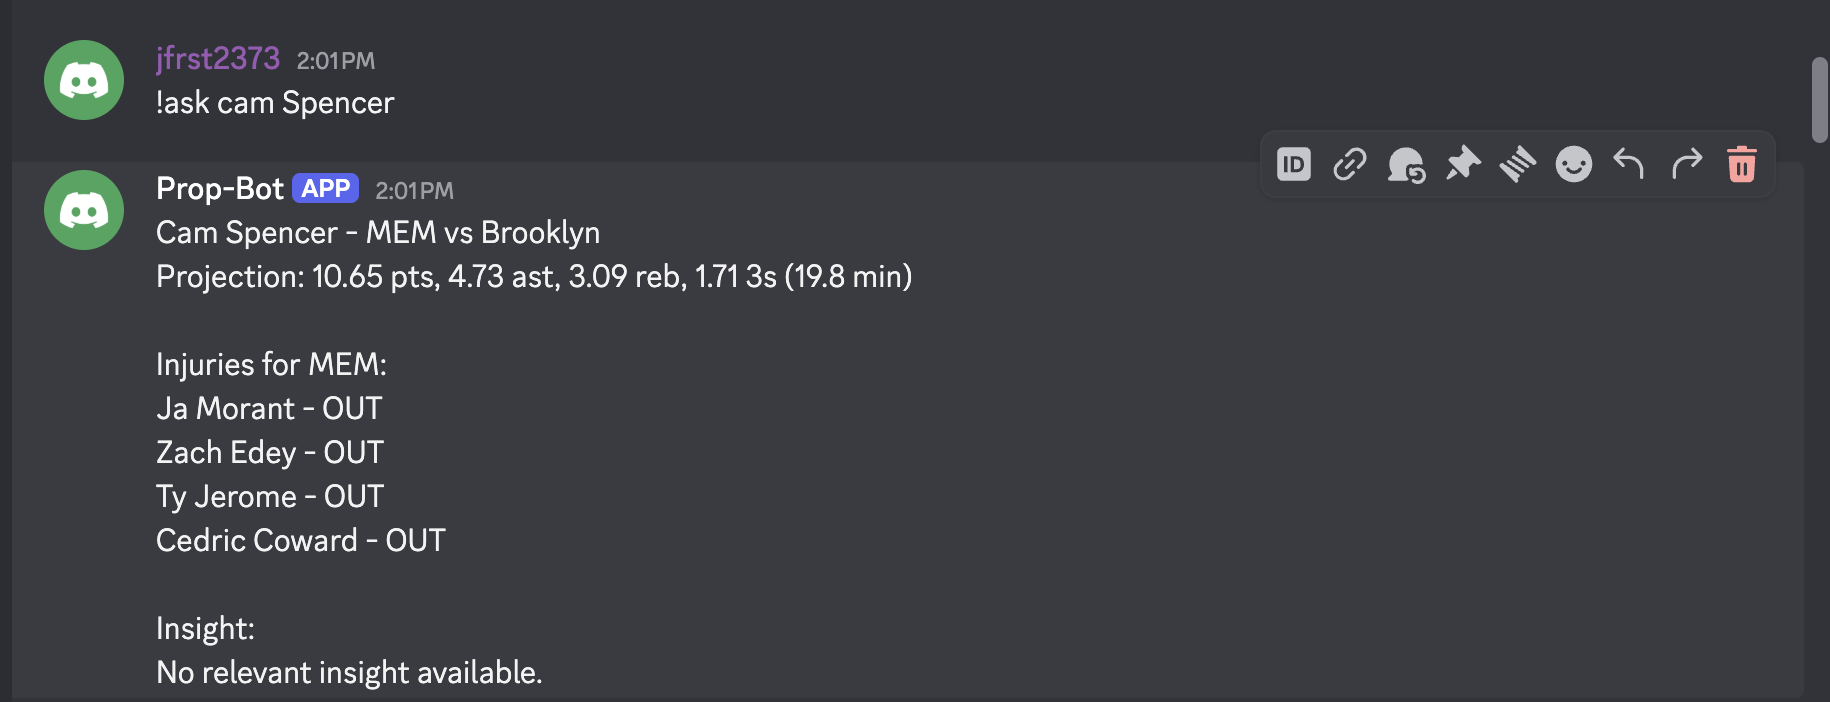This screenshot has height=702, width=1830.
Task: Click the chat scrollbar thumb
Action: click(x=1819, y=100)
